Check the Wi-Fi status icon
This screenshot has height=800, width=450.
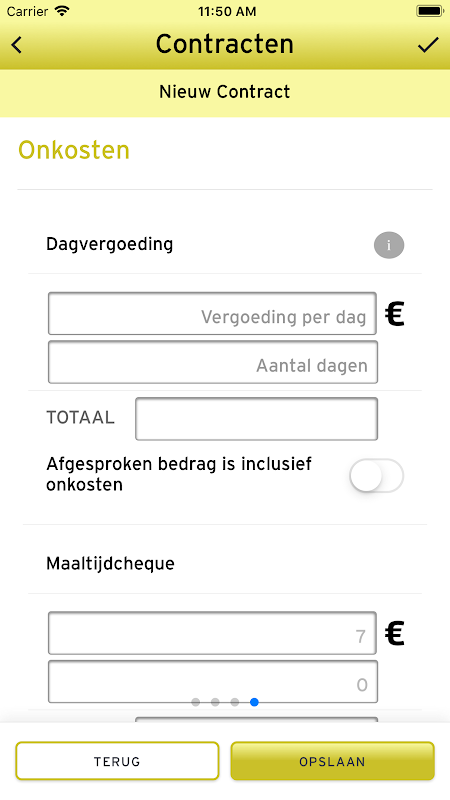[x=62, y=11]
